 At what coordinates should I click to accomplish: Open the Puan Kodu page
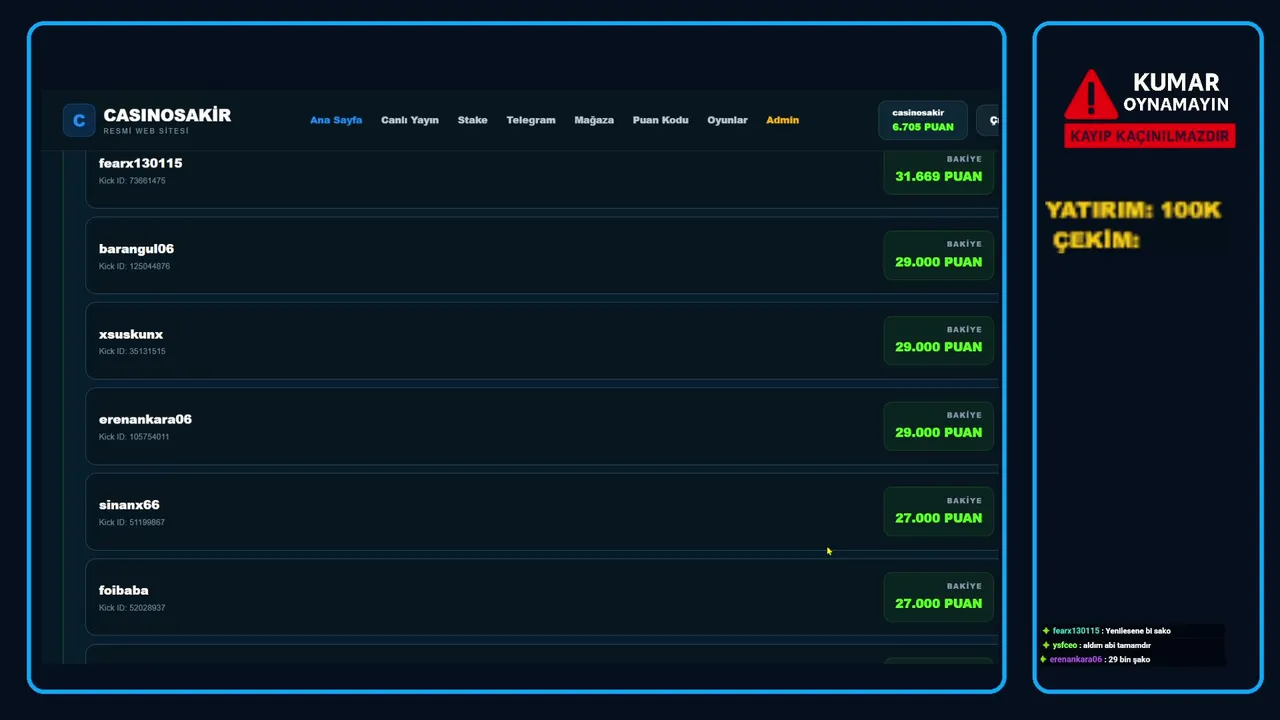[x=661, y=120]
